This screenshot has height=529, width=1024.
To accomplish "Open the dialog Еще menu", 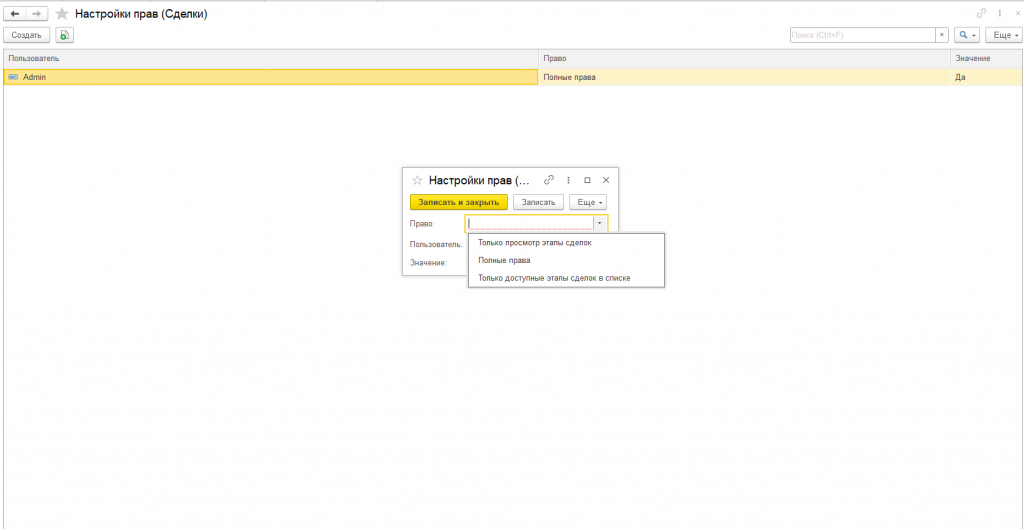I will point(588,202).
